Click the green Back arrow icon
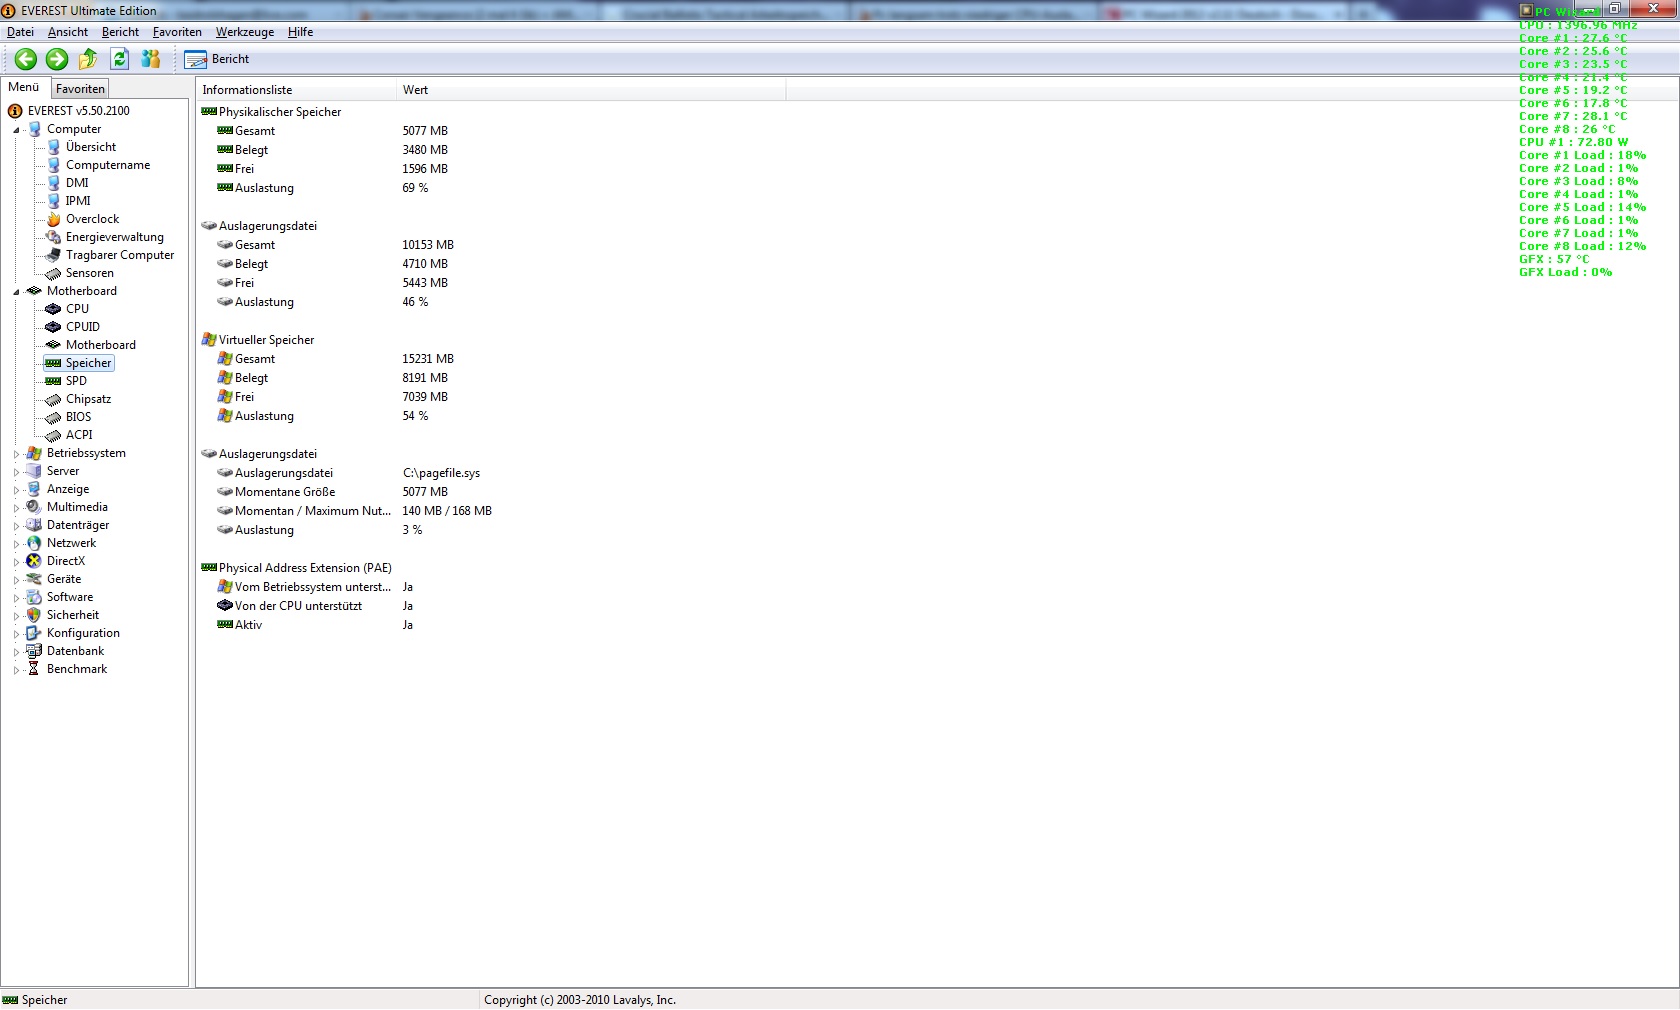 (x=26, y=59)
